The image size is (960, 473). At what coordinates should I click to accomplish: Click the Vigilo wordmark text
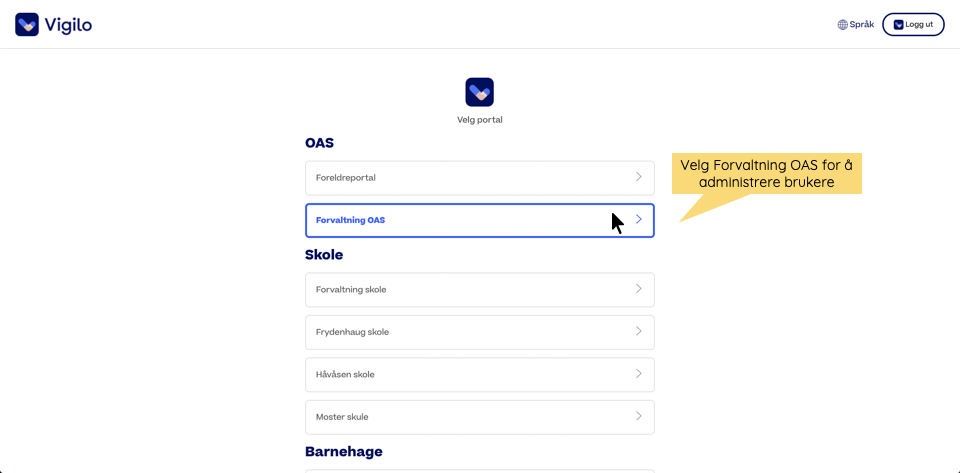click(x=68, y=25)
